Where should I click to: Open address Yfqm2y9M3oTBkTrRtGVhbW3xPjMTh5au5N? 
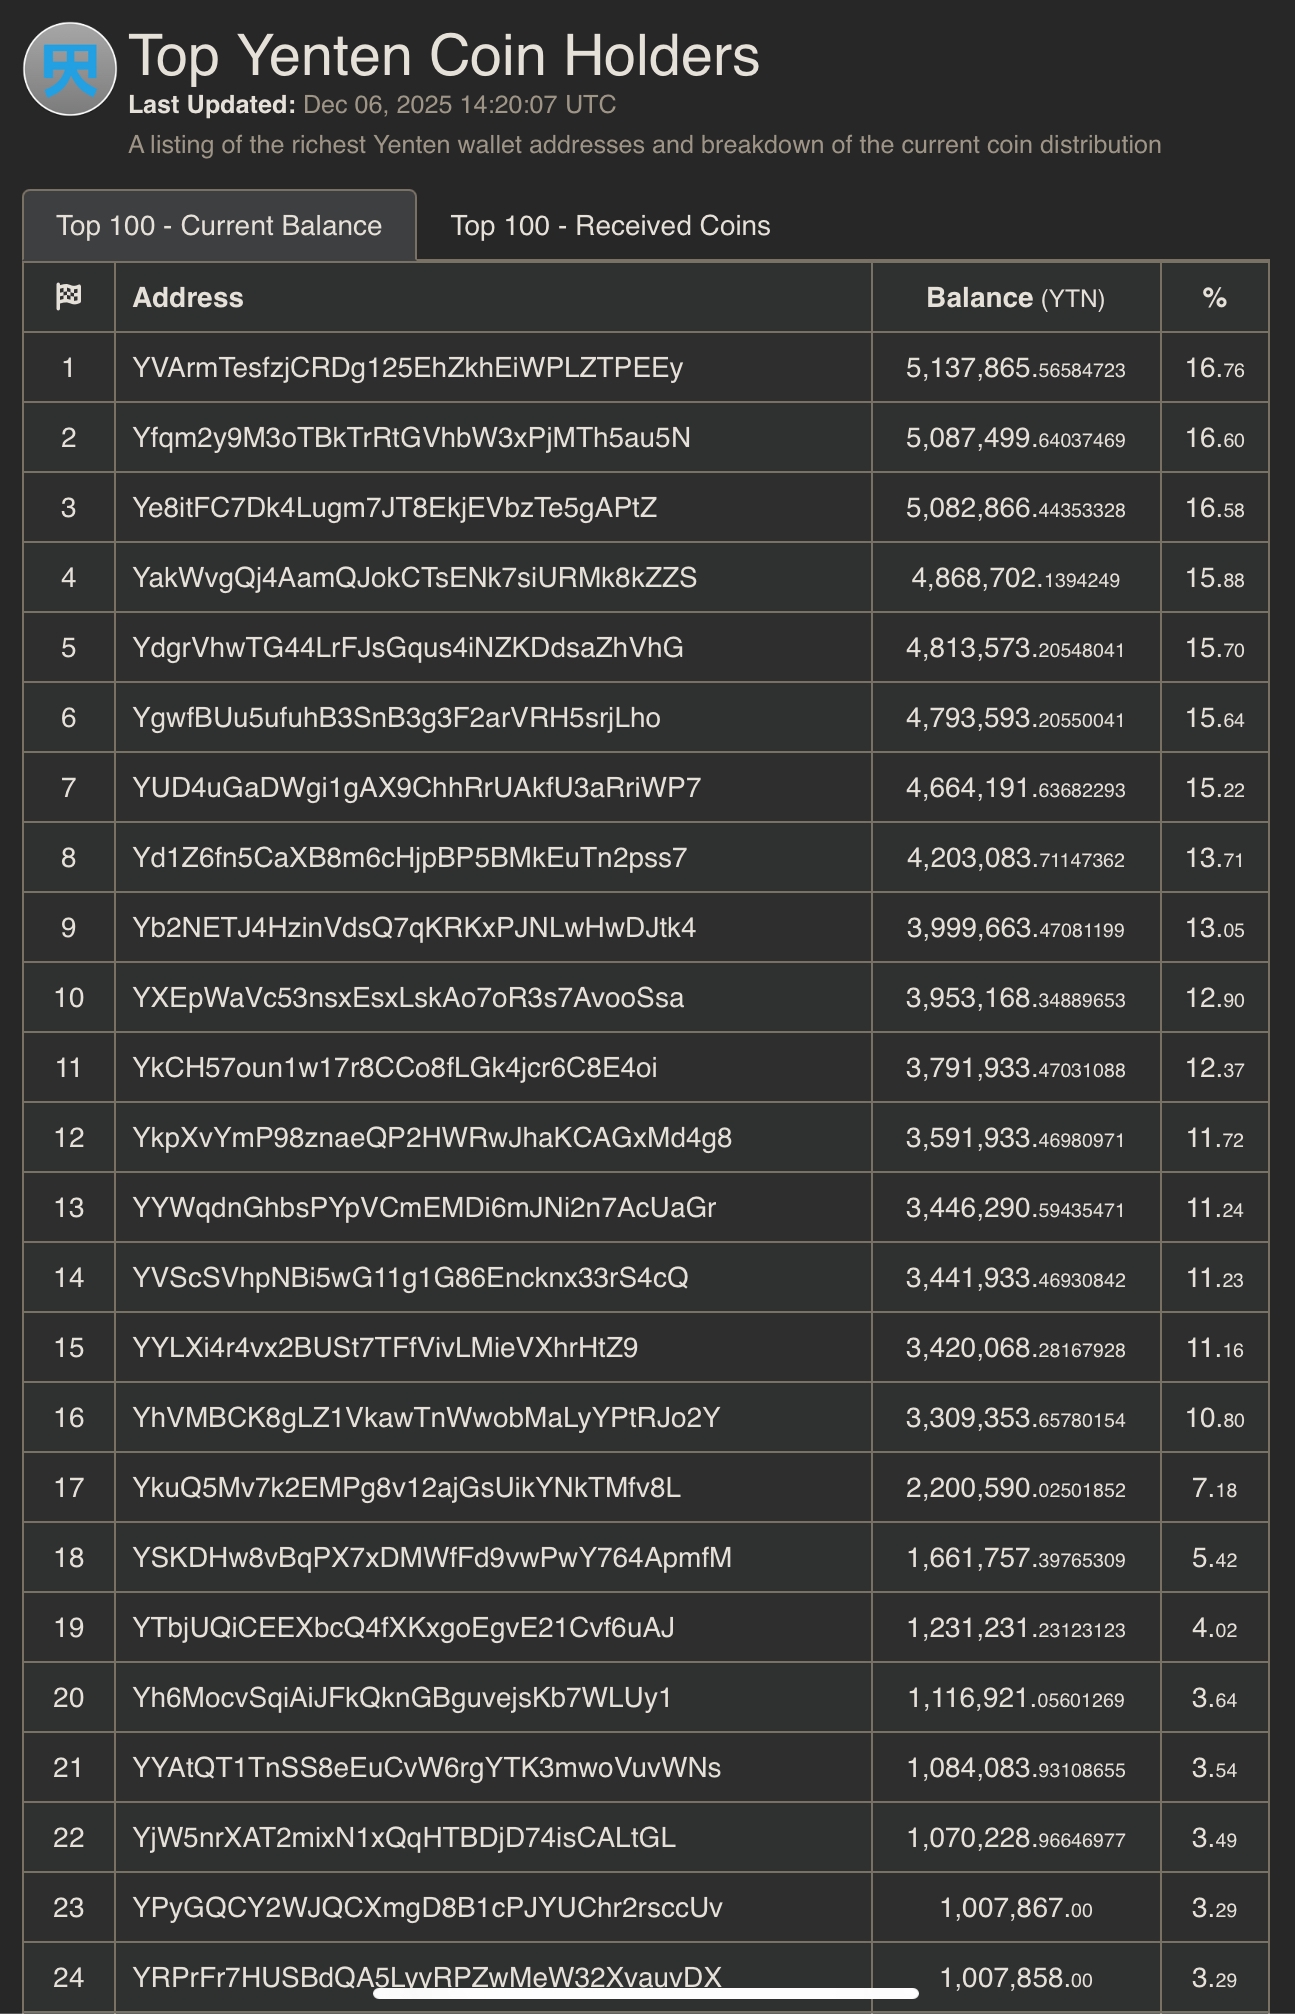[x=411, y=438]
